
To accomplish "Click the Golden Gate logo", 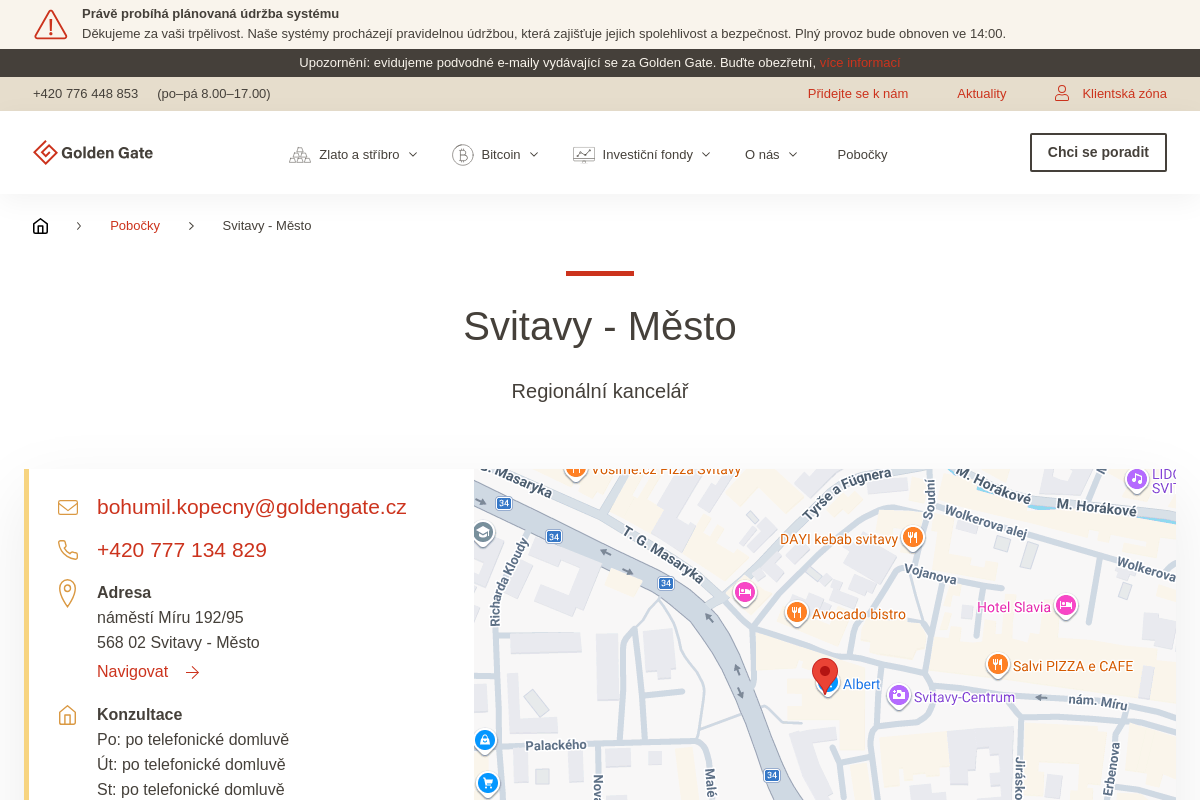I will pyautogui.click(x=93, y=153).
